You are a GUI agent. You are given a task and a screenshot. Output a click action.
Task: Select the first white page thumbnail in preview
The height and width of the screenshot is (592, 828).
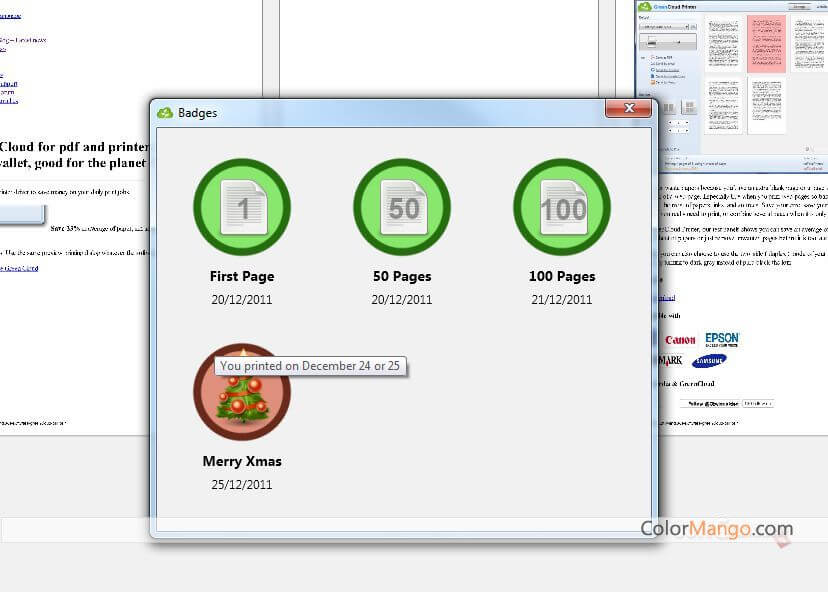click(722, 44)
